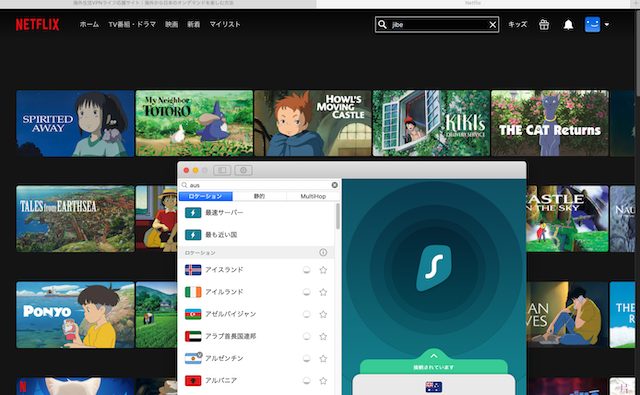Favorite アルゼンチン with star
This screenshot has height=395, width=640.
(x=323, y=358)
